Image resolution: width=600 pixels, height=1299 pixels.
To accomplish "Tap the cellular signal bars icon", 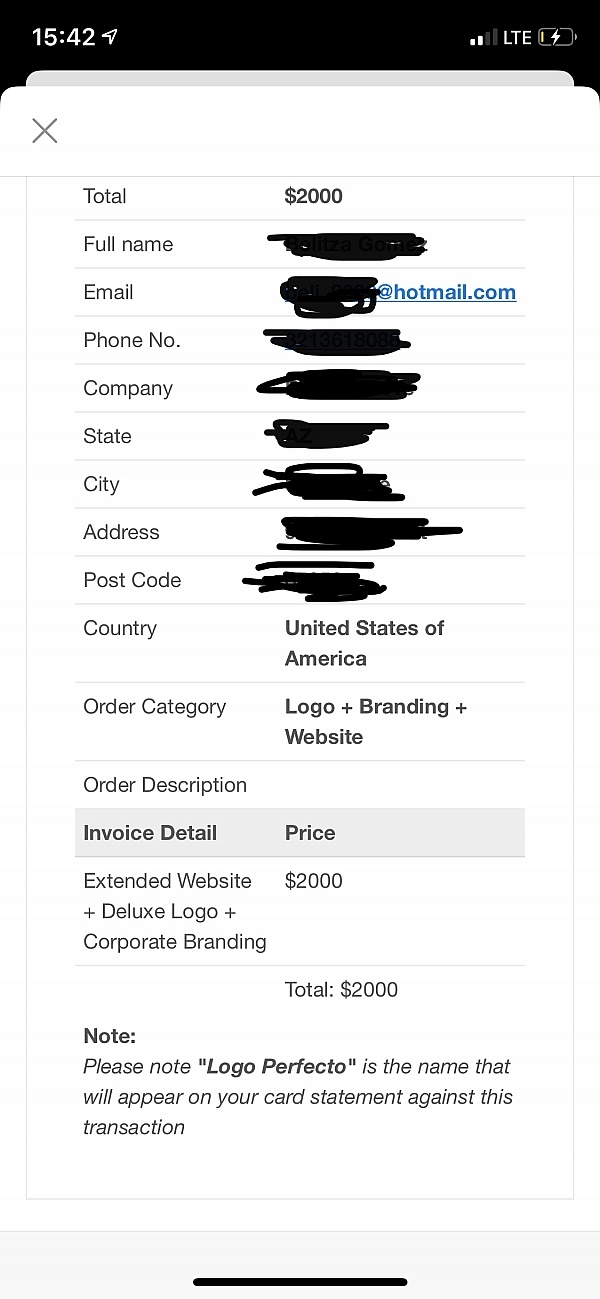I will click(x=483, y=38).
